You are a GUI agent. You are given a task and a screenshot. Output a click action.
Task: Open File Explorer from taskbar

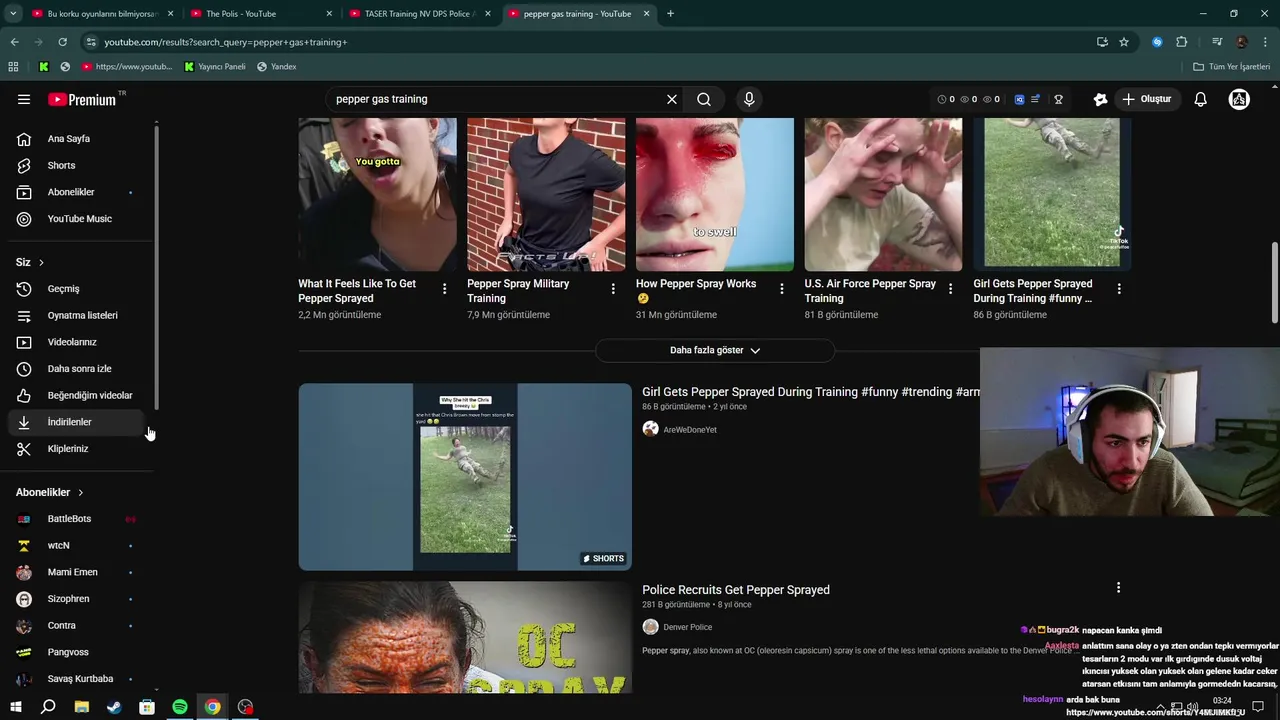(x=82, y=707)
